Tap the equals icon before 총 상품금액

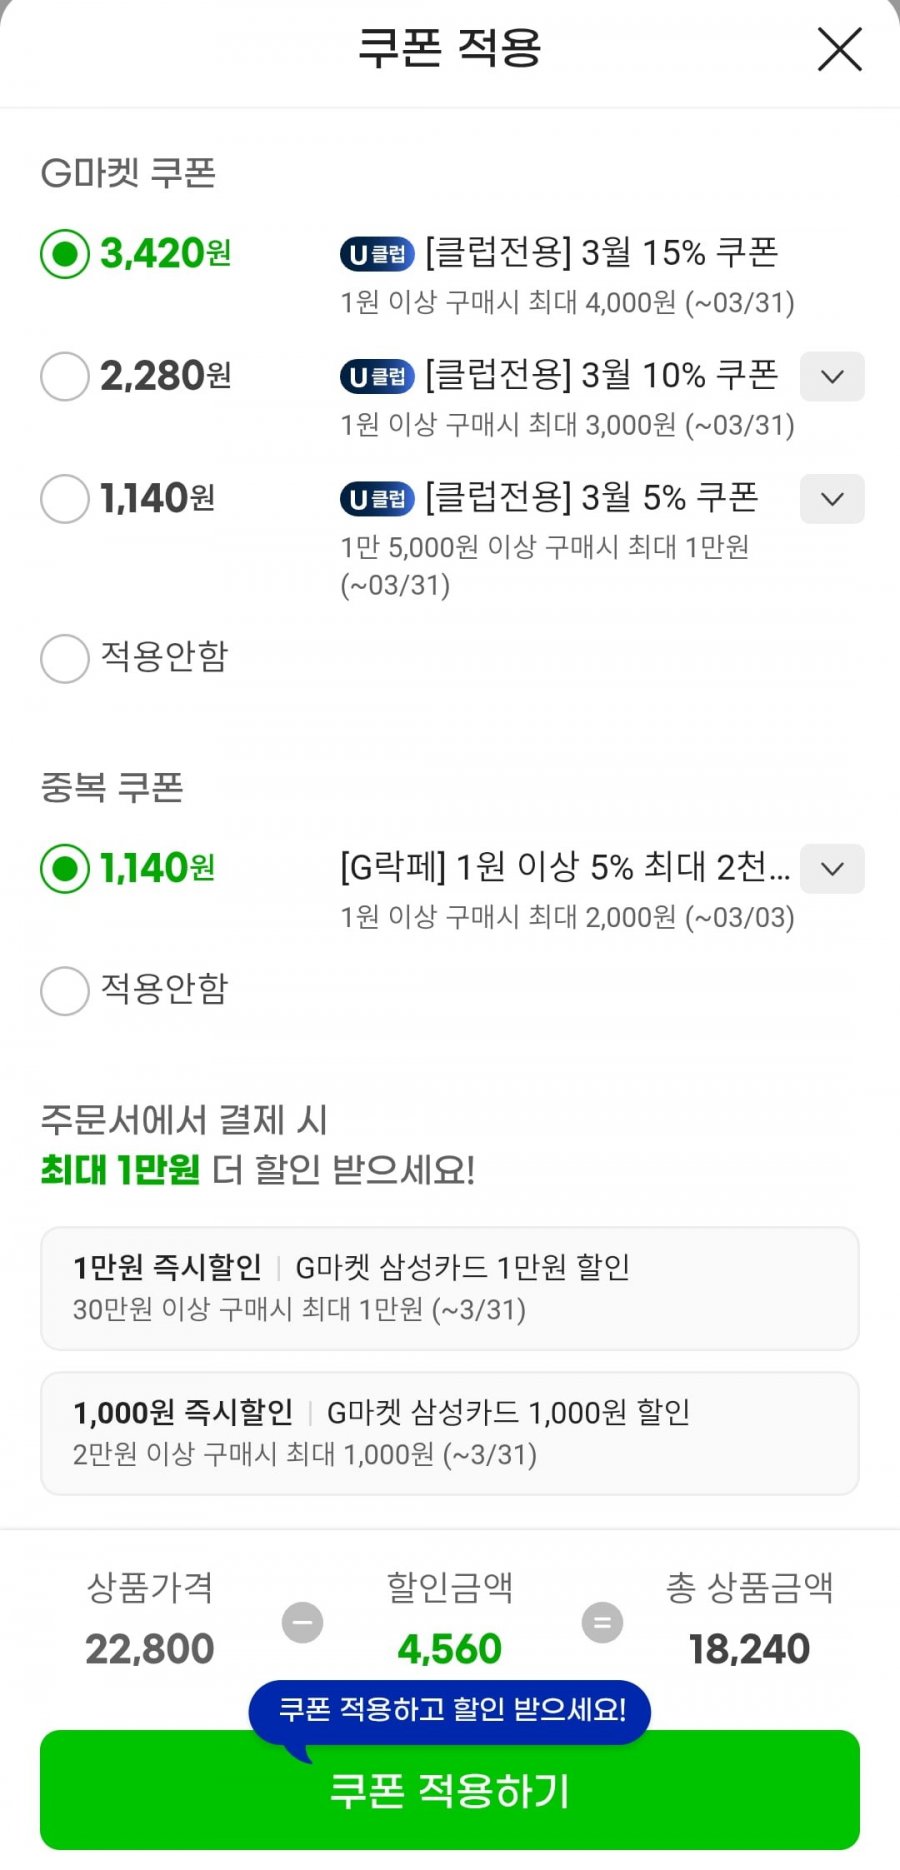click(x=602, y=1622)
